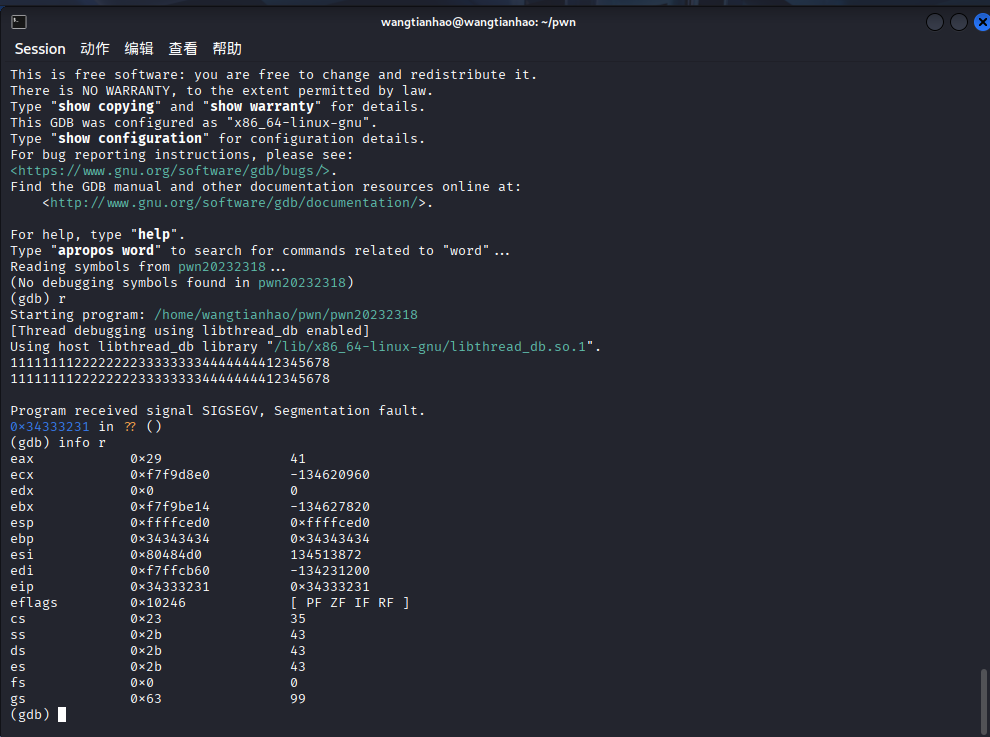Click the ebx register value 0xf7f9be14
Image resolution: width=990 pixels, height=737 pixels.
(x=170, y=506)
